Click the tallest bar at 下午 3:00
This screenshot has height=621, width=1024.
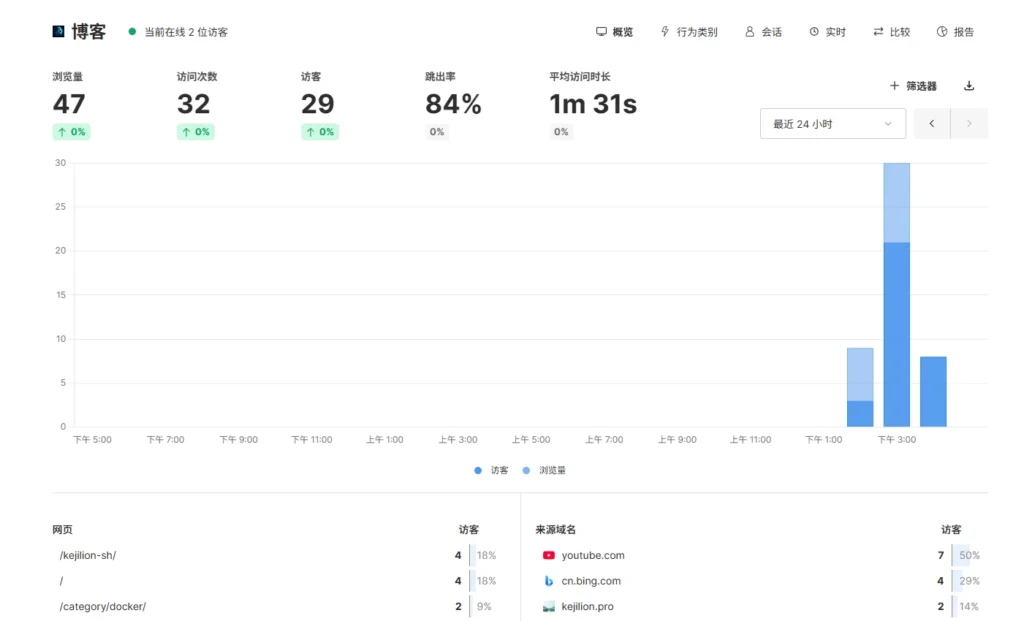coord(896,300)
